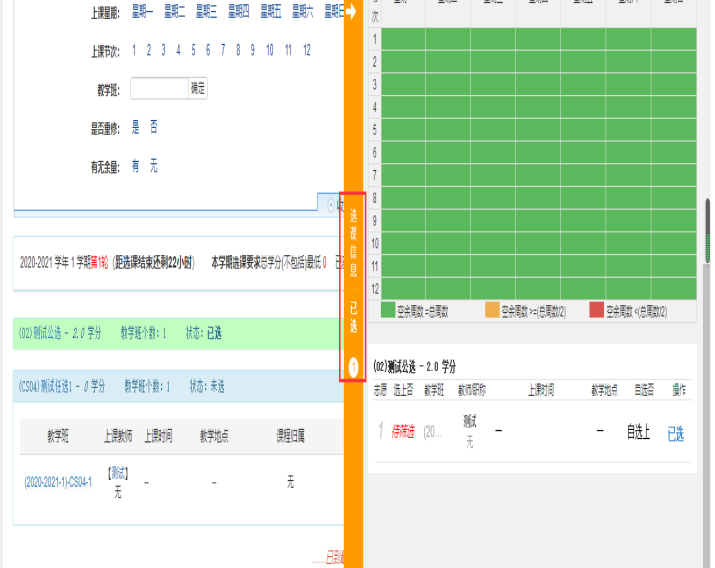The height and width of the screenshot is (568, 715).
Task: Click the red 空余周数<(总周数/2) legend swatch
Action: point(596,310)
